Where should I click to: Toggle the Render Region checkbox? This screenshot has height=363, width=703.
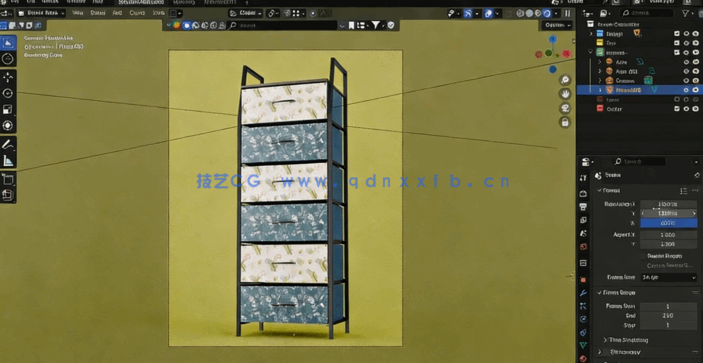tap(643, 256)
